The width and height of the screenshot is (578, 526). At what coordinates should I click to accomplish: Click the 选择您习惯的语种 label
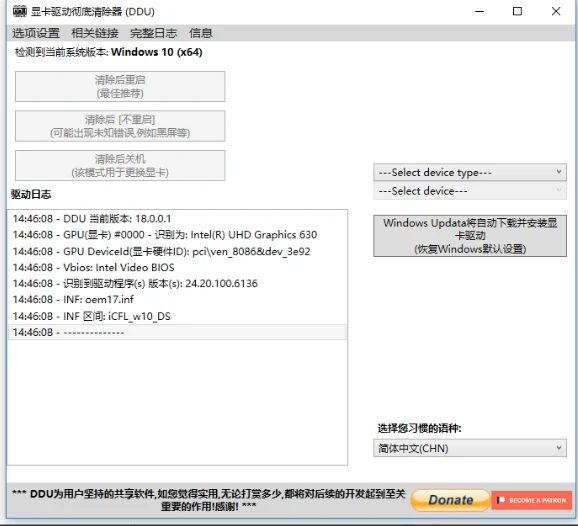pyautogui.click(x=419, y=428)
